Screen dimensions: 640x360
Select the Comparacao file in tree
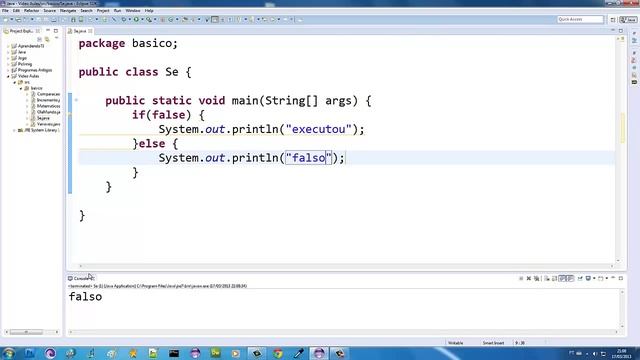pos(48,94)
